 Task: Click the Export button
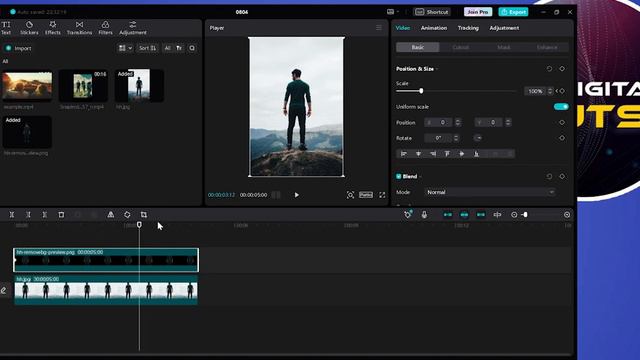click(513, 12)
